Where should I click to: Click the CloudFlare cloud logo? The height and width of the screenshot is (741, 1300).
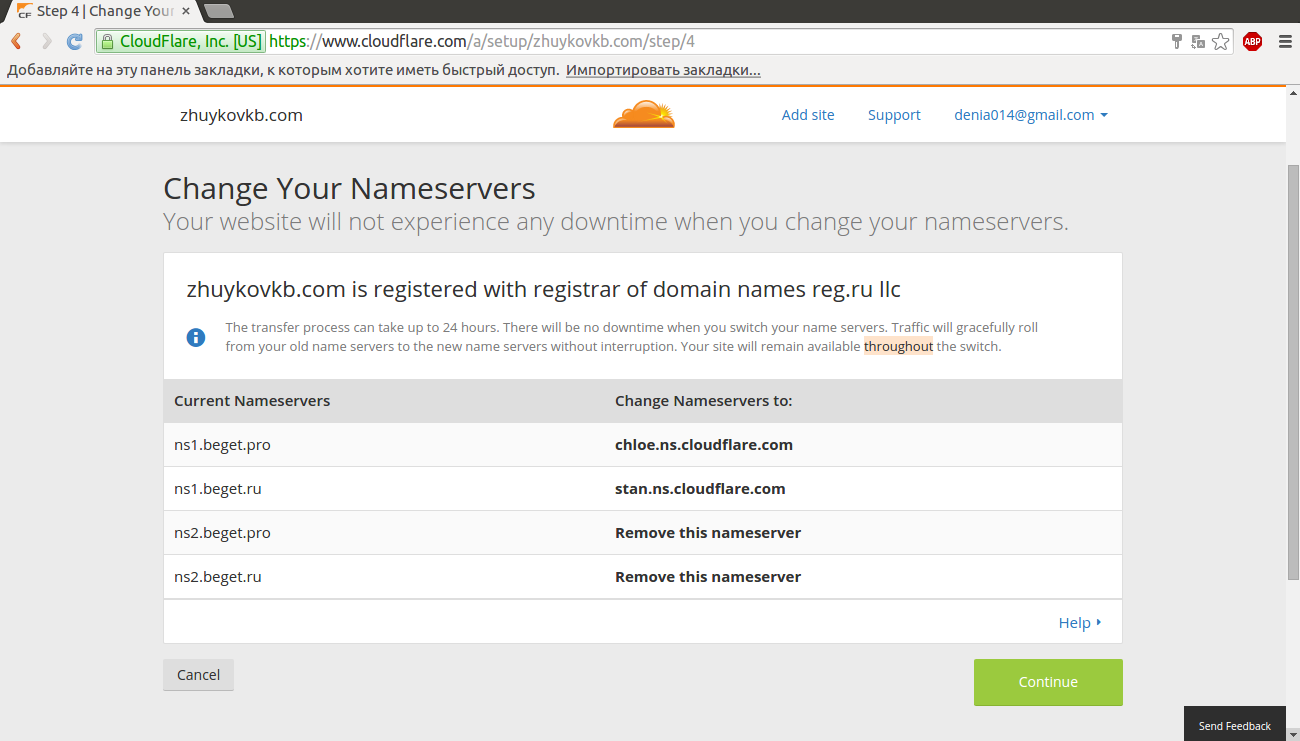pyautogui.click(x=644, y=114)
